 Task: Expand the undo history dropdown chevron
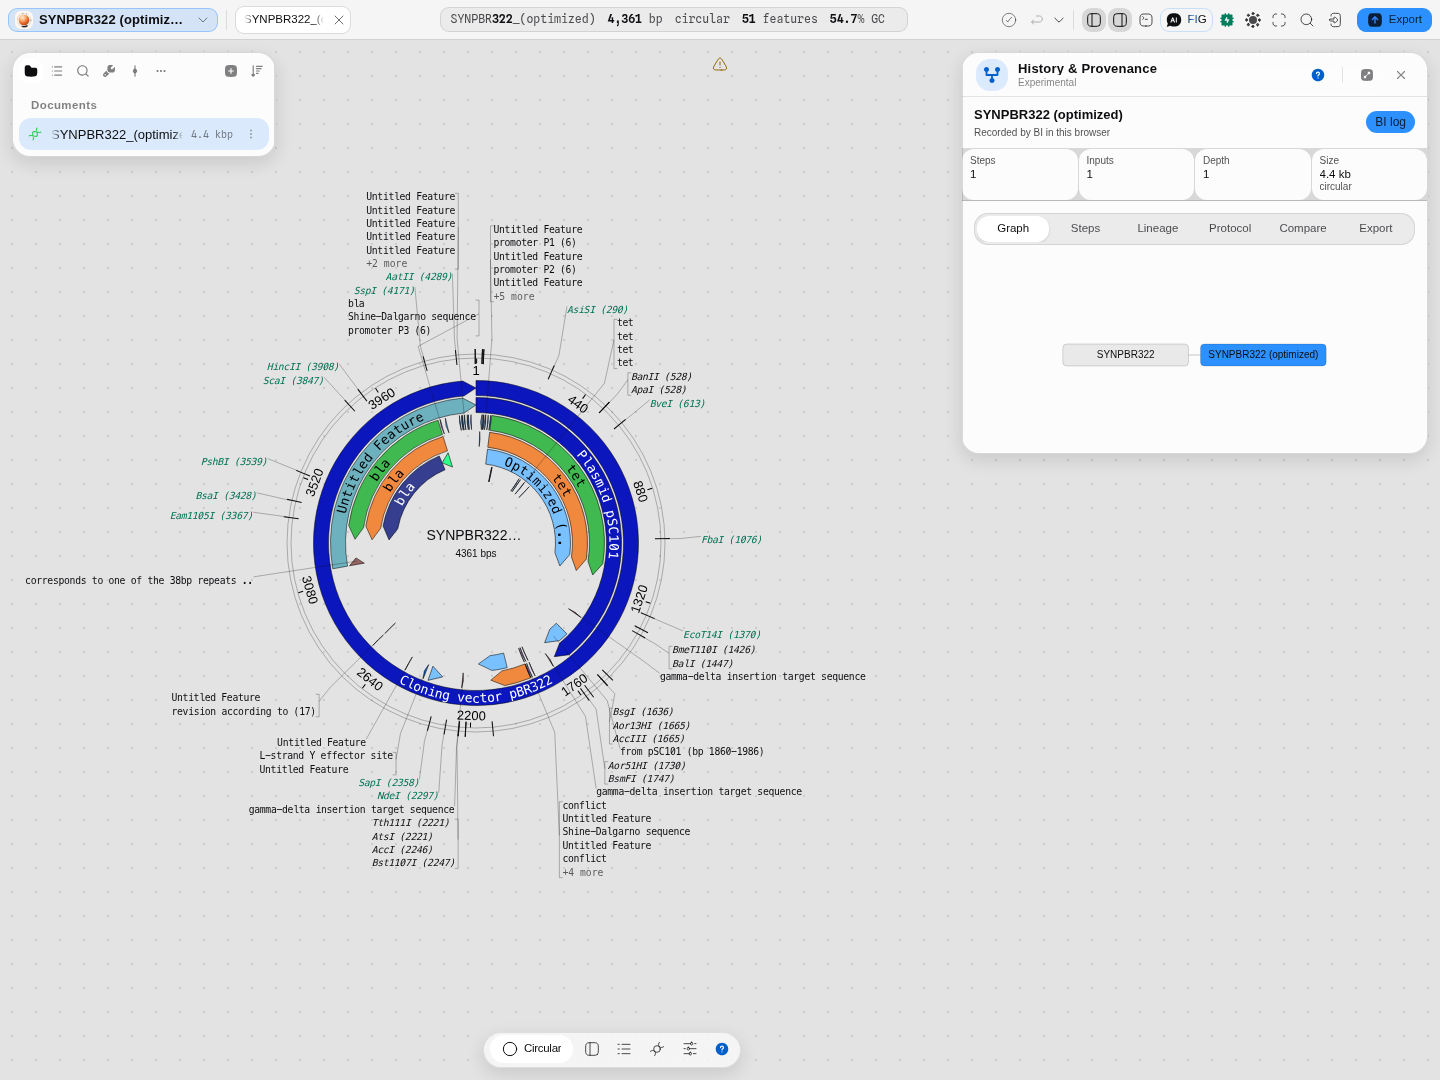point(1059,20)
